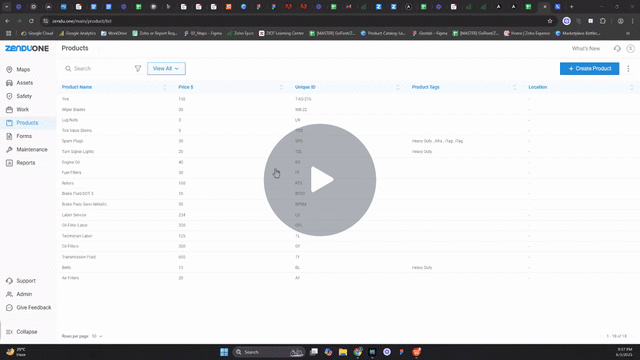Open Reports in the sidebar

[25, 163]
